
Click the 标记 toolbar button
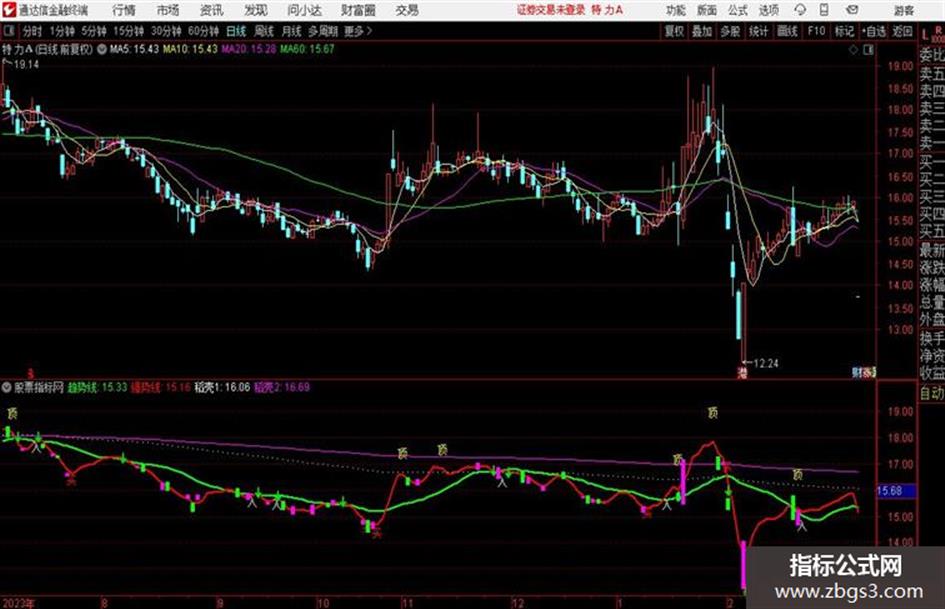coord(844,31)
